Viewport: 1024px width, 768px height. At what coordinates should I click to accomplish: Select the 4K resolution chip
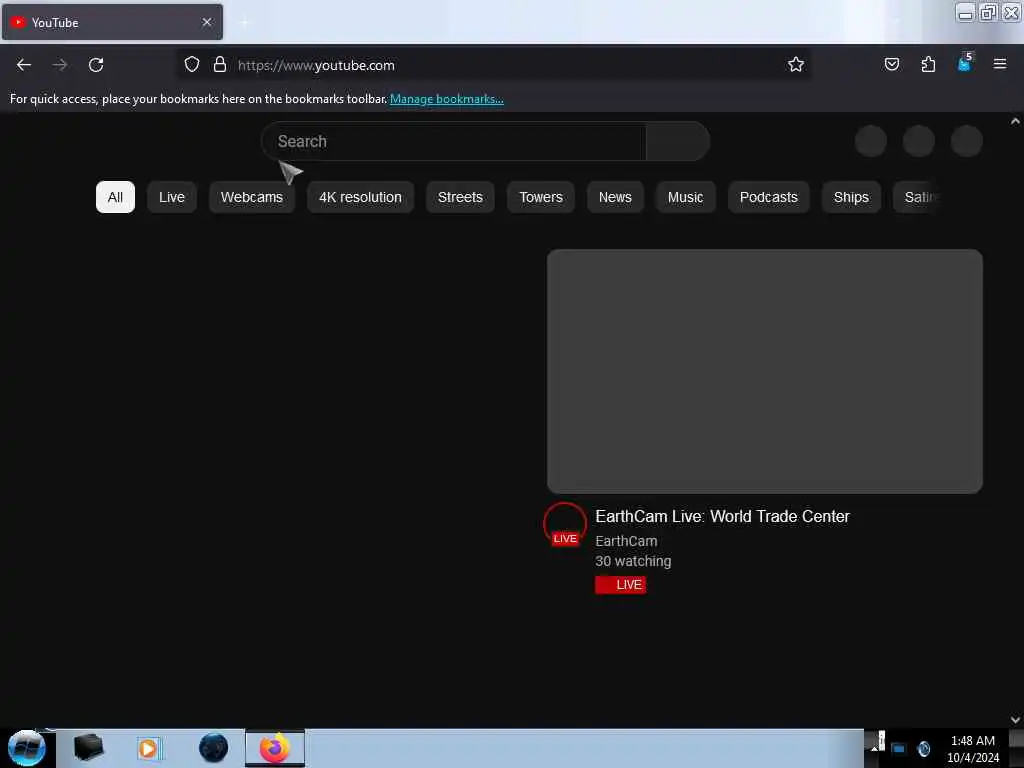(360, 197)
